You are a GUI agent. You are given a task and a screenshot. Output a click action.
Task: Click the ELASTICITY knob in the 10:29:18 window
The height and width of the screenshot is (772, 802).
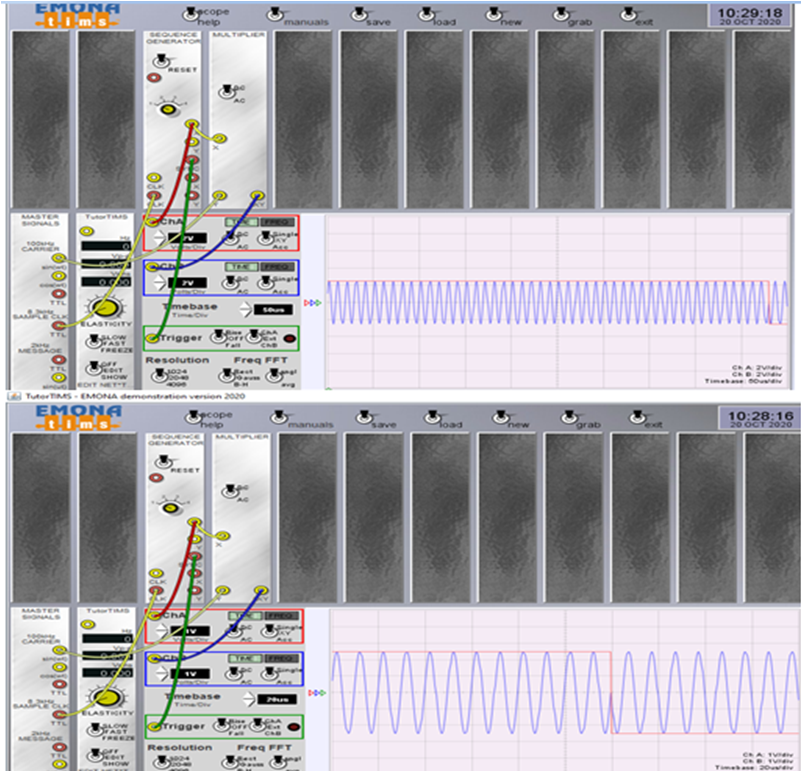105,307
